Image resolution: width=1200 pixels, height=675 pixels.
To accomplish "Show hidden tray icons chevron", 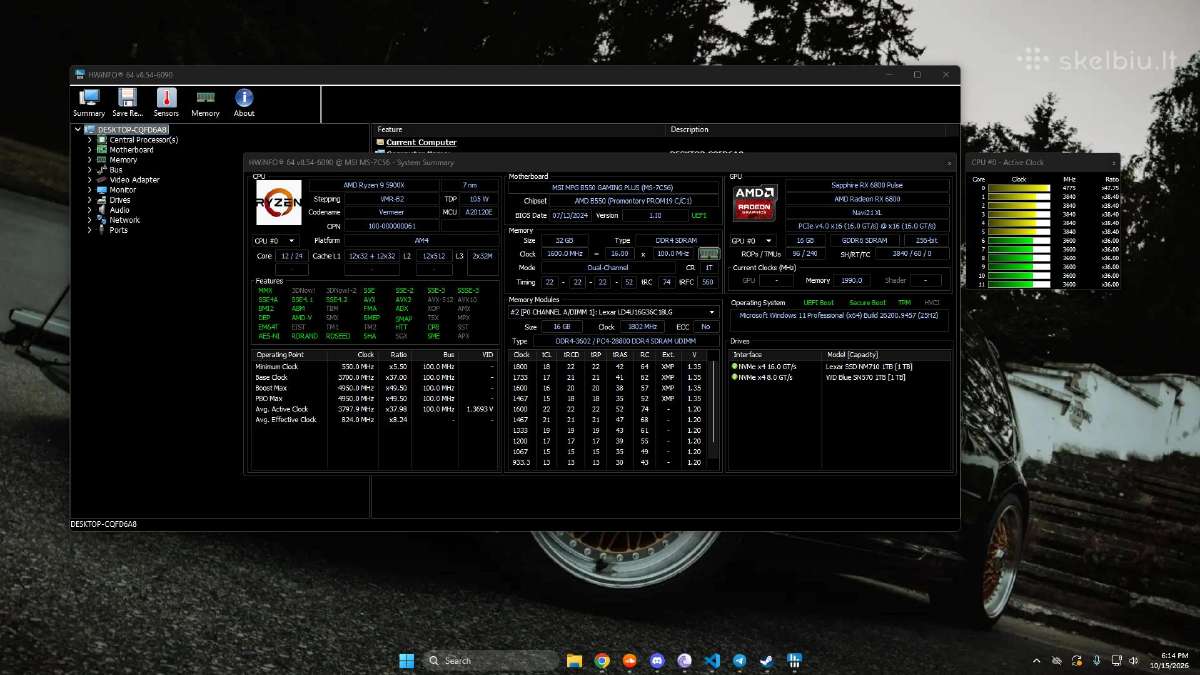I will [1037, 660].
